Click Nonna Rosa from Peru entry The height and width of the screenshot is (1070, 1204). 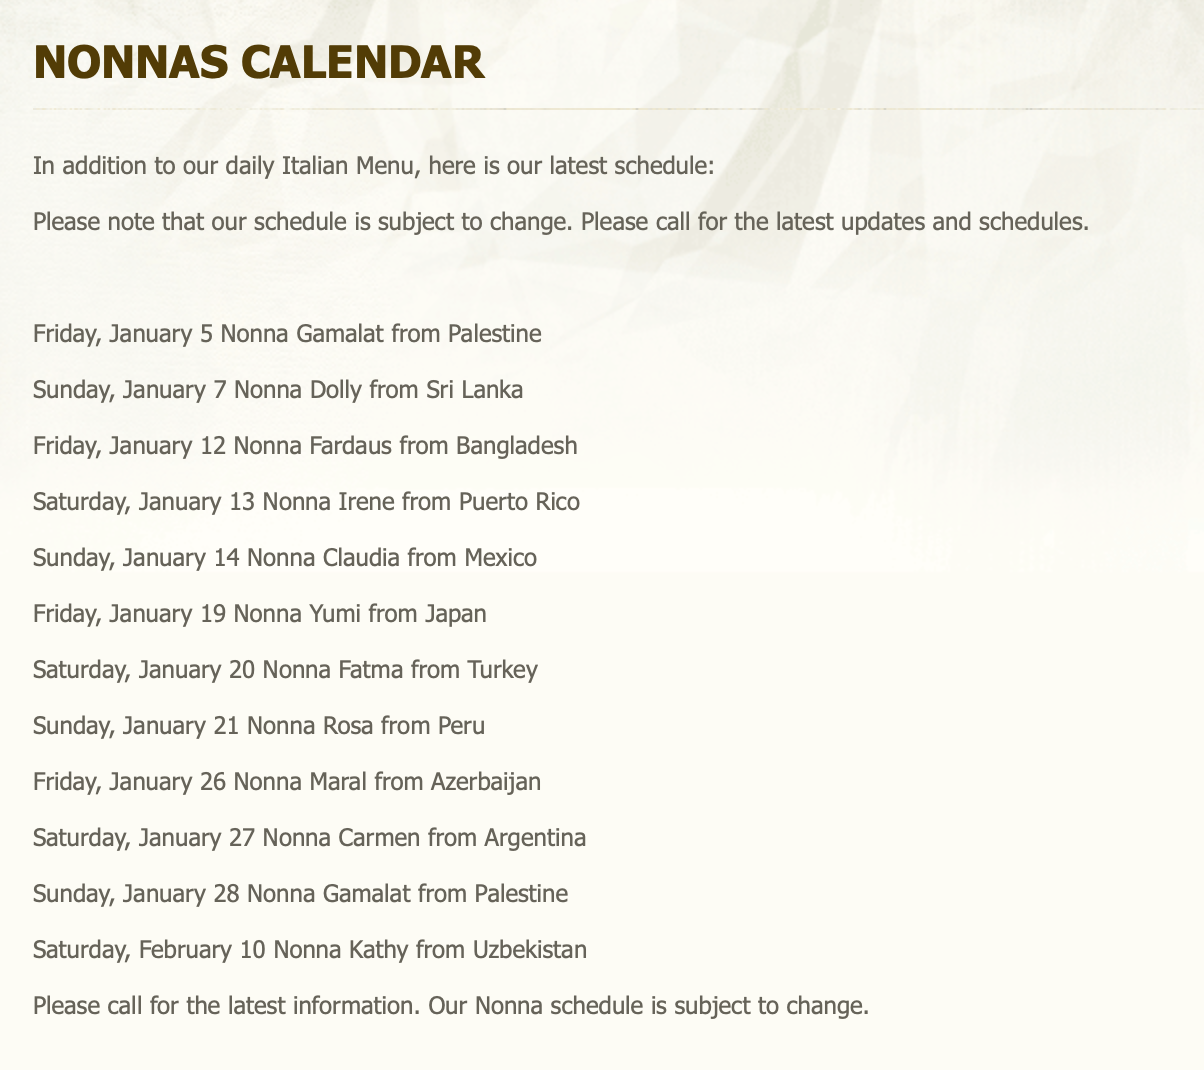point(259,726)
